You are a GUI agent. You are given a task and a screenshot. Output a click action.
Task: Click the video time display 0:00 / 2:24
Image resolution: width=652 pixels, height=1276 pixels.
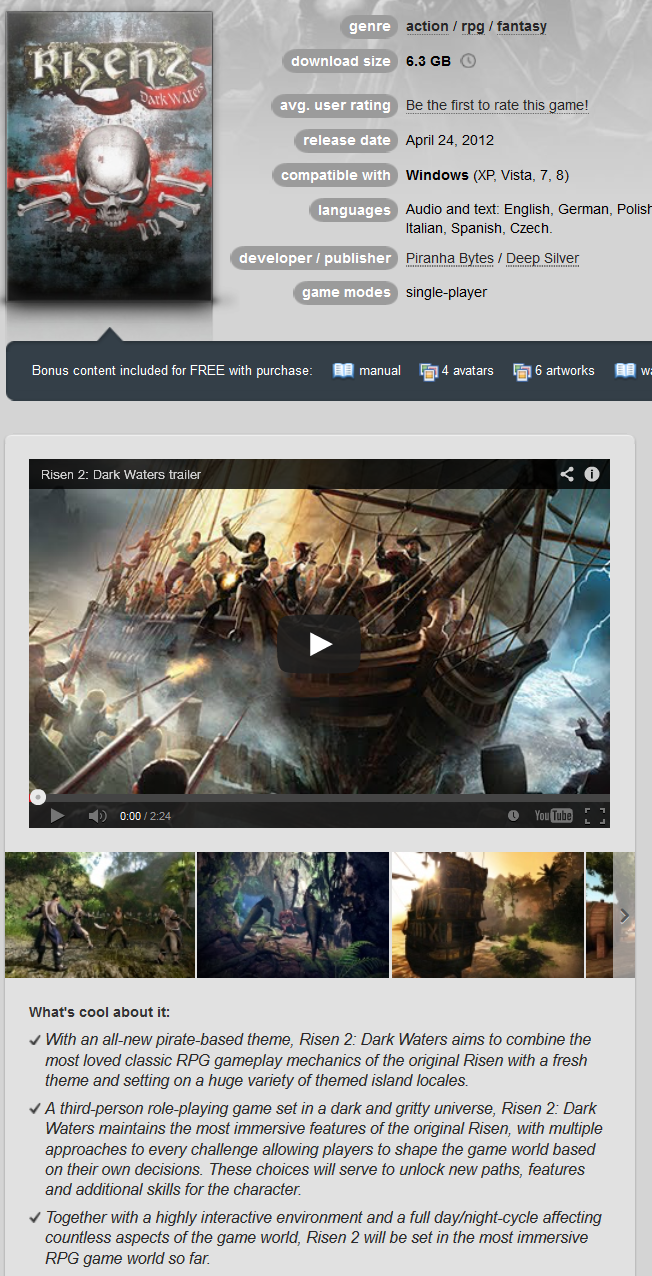tap(145, 816)
